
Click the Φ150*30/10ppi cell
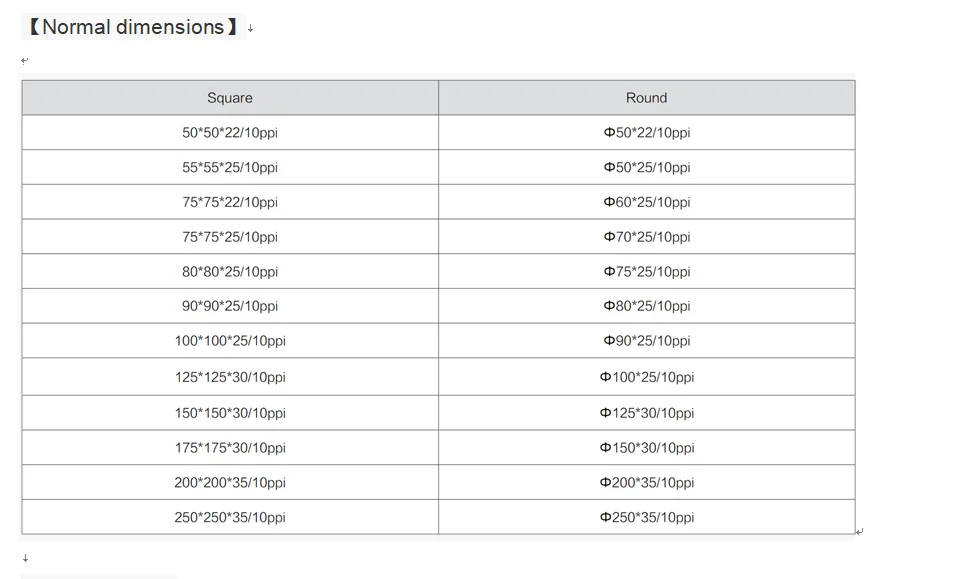pyautogui.click(x=646, y=448)
